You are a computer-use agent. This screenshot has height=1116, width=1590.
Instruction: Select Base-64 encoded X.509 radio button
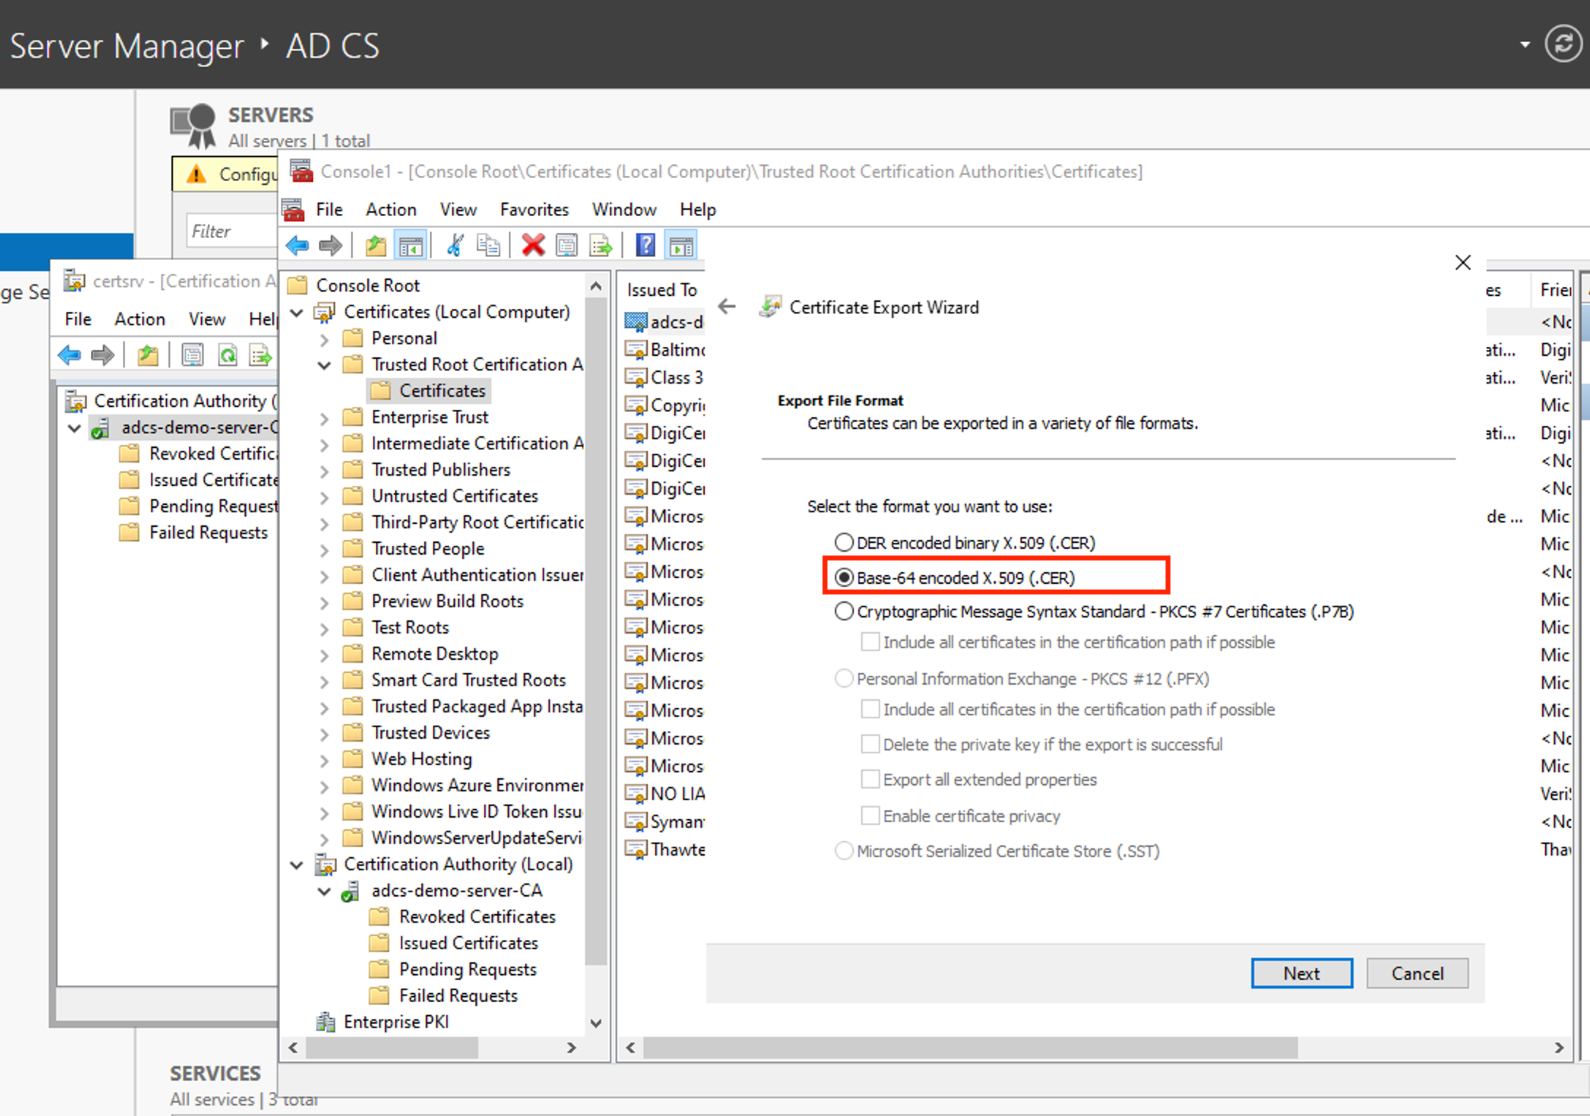[x=844, y=577]
